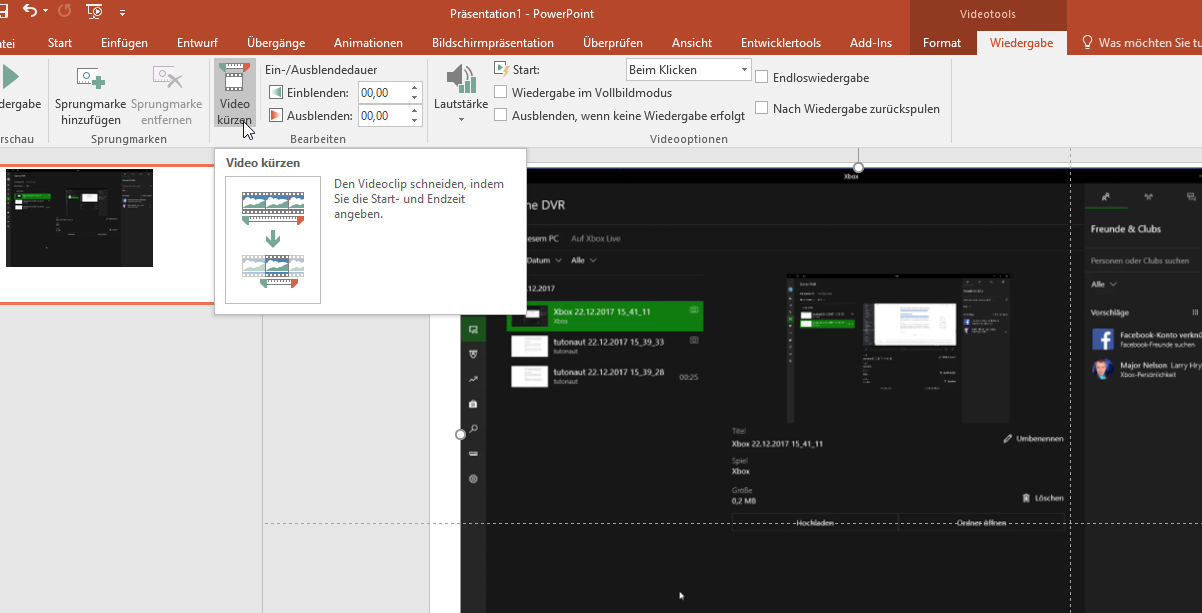
Task: Switch to the Bildschirmpräsentation tab
Action: pyautogui.click(x=493, y=43)
